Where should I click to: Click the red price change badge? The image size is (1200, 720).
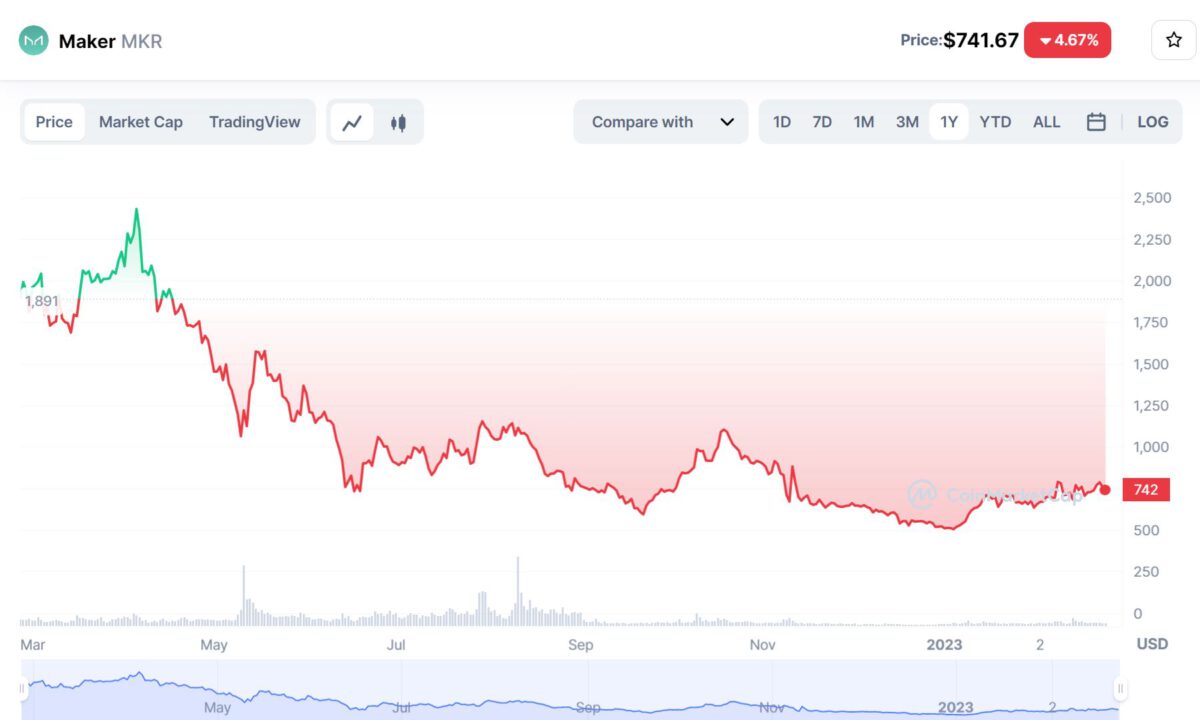(x=1067, y=41)
